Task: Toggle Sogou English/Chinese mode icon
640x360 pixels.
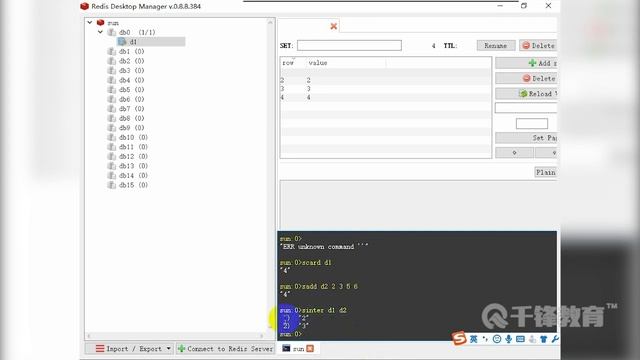Action: click(473, 339)
